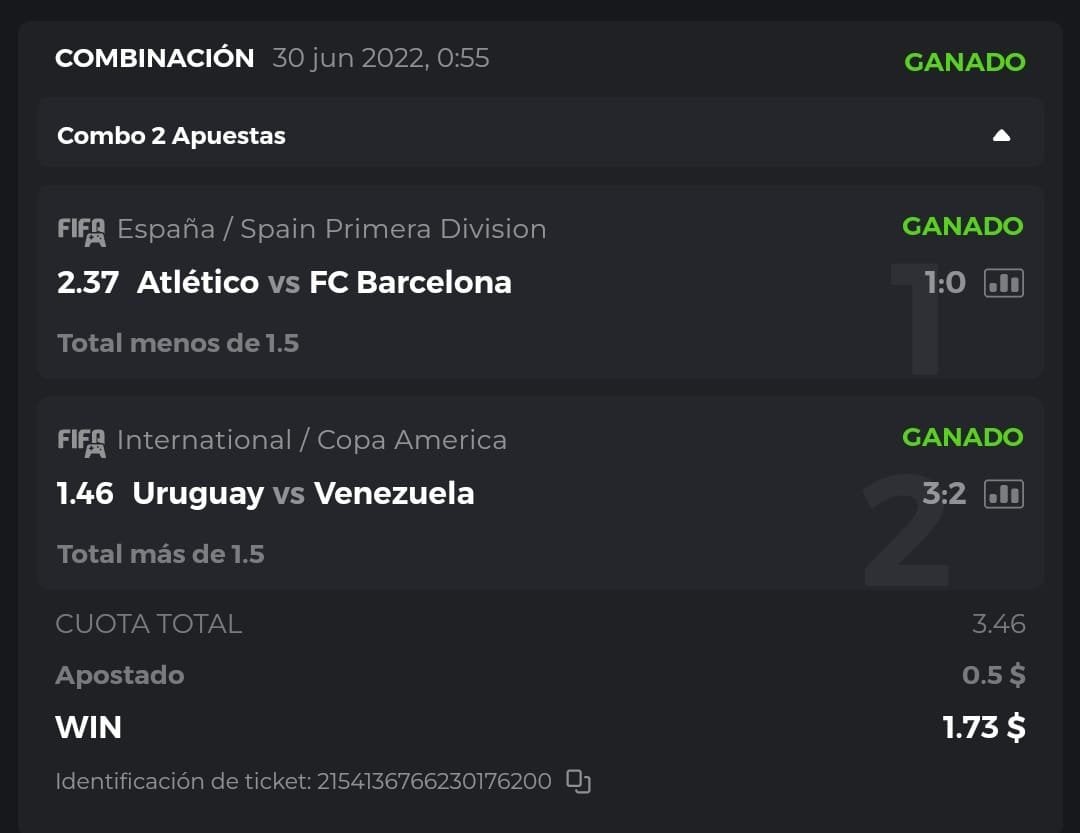The height and width of the screenshot is (833, 1080).
Task: Click the 3:2 final score
Action: point(944,494)
